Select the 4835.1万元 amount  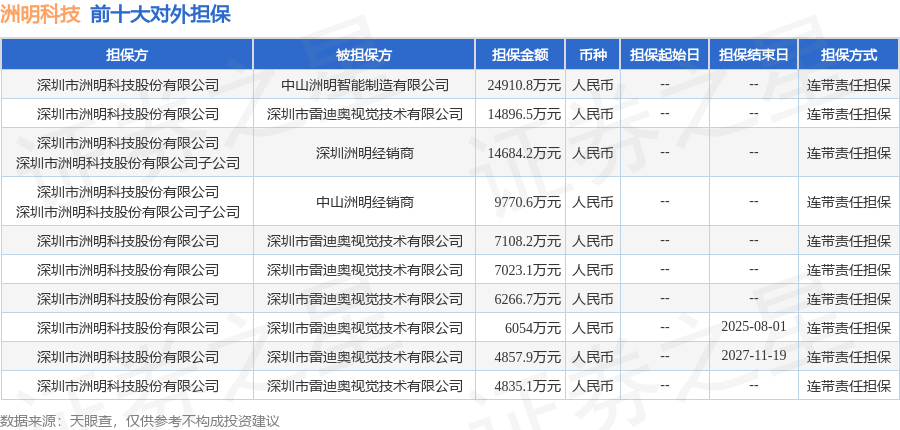tap(525, 385)
